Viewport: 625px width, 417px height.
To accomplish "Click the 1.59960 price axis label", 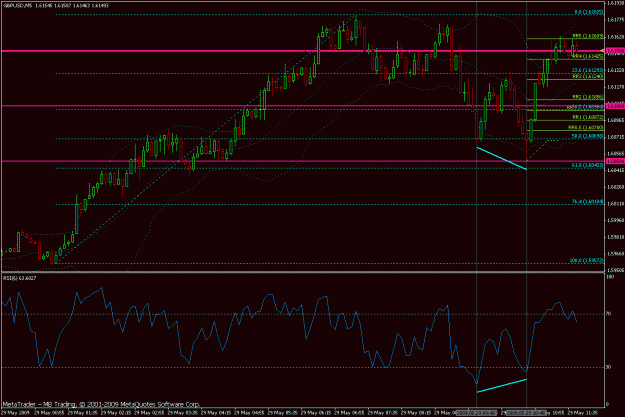I will pyautogui.click(x=615, y=220).
